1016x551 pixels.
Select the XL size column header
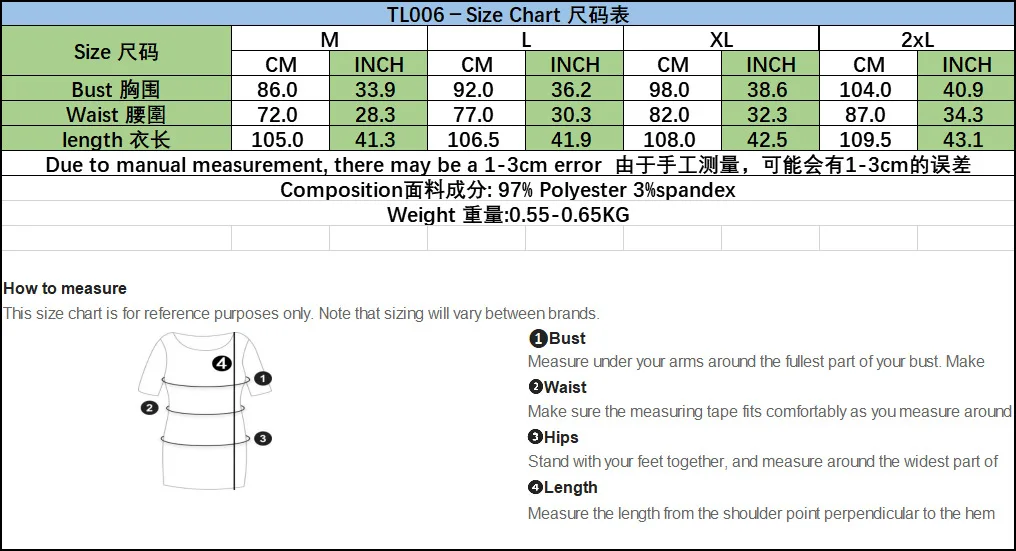click(721, 39)
